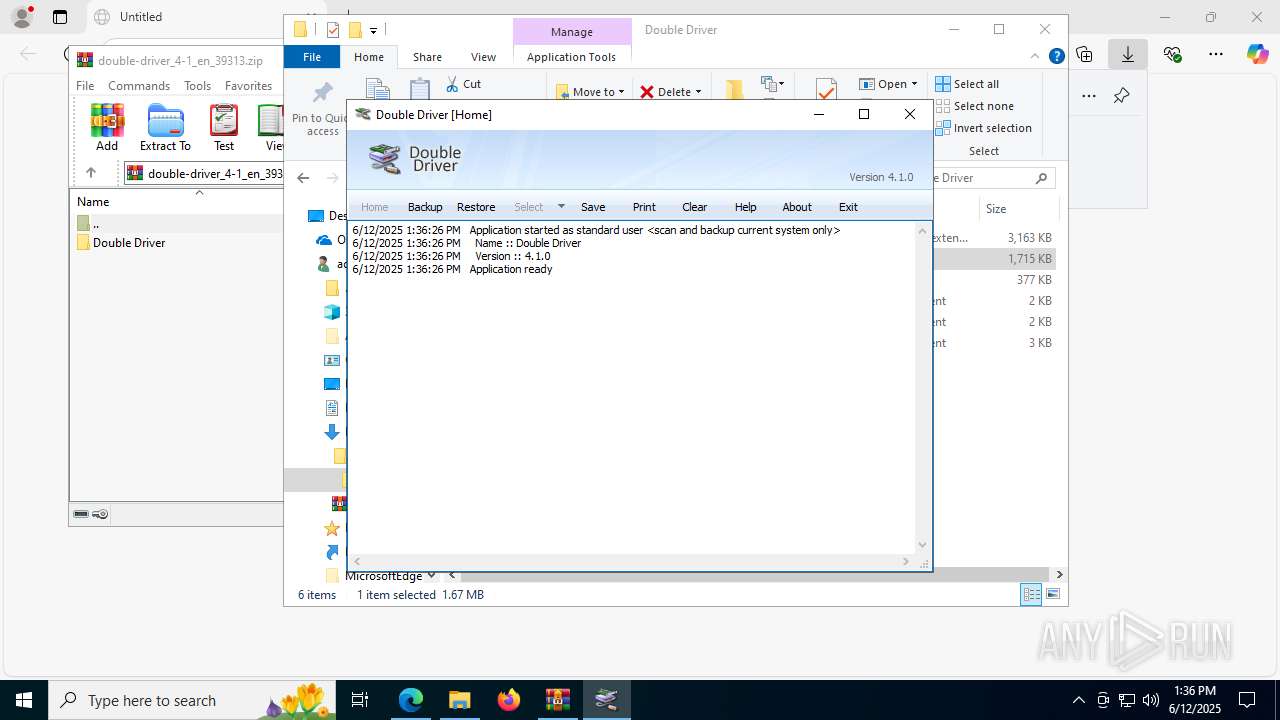Open the Backup menu in Double Driver
Viewport: 1280px width, 720px height.
pos(425,207)
